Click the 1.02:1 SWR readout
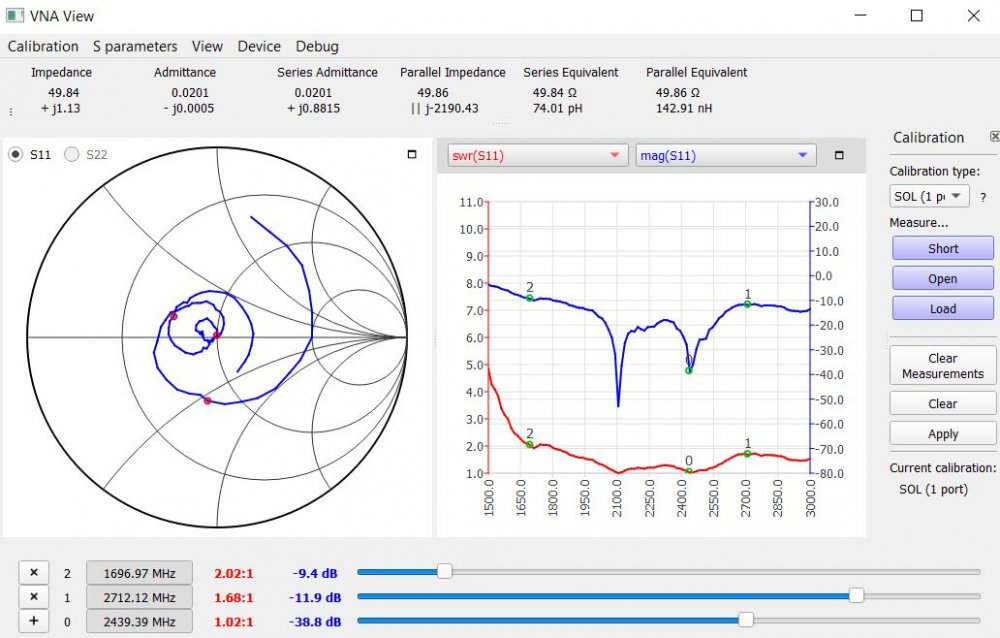The height and width of the screenshot is (638, 1000). (233, 622)
